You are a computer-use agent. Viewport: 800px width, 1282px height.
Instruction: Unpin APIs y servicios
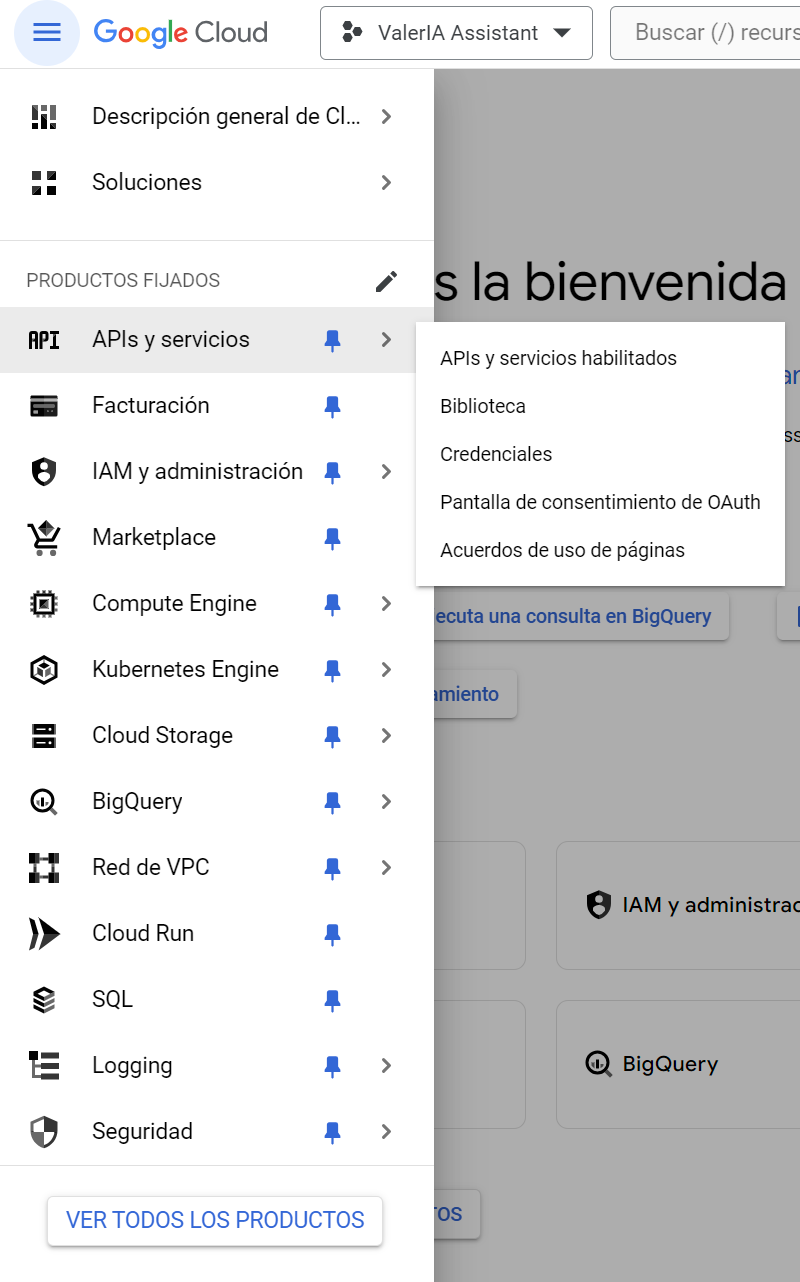click(333, 341)
